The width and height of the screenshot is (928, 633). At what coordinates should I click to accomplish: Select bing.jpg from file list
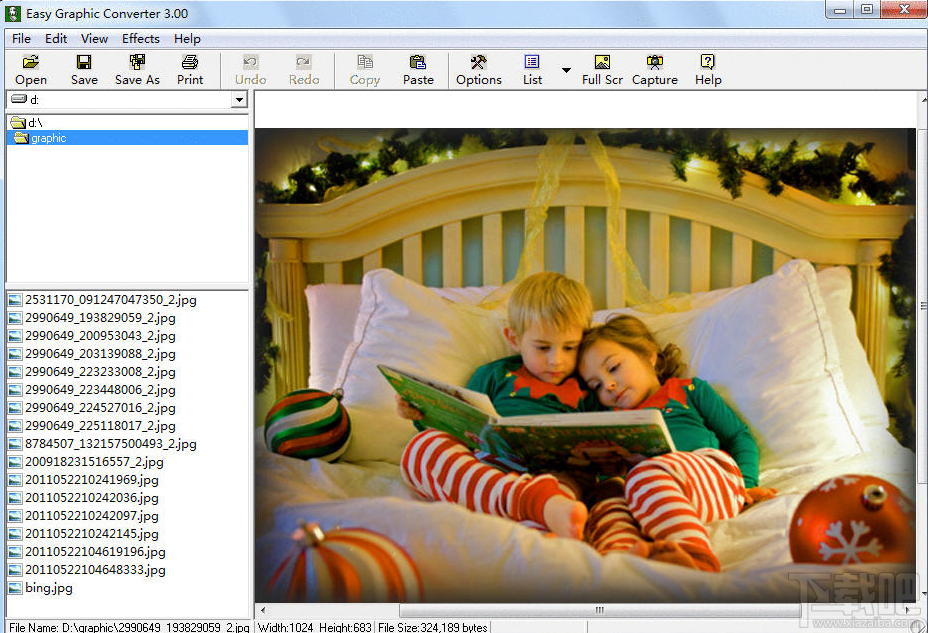pos(46,588)
